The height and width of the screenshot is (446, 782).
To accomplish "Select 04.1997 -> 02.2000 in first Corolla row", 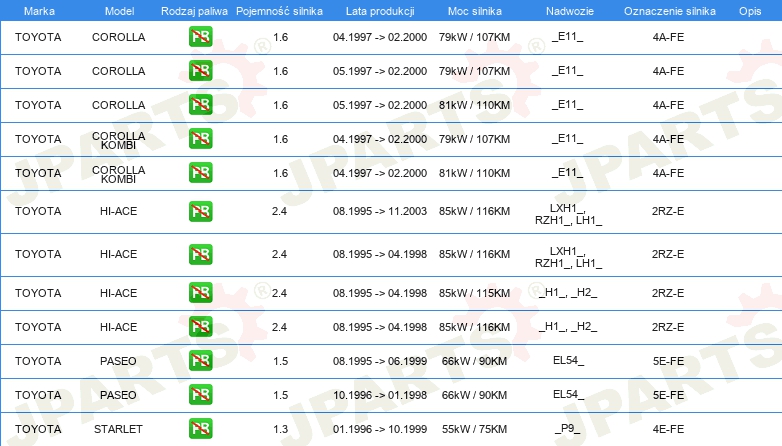I will [380, 37].
